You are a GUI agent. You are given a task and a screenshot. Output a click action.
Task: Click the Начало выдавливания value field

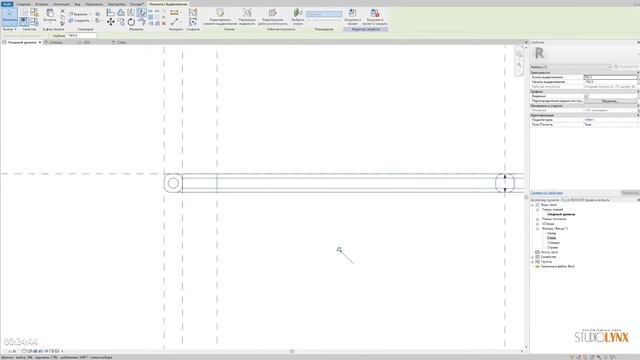[610, 82]
